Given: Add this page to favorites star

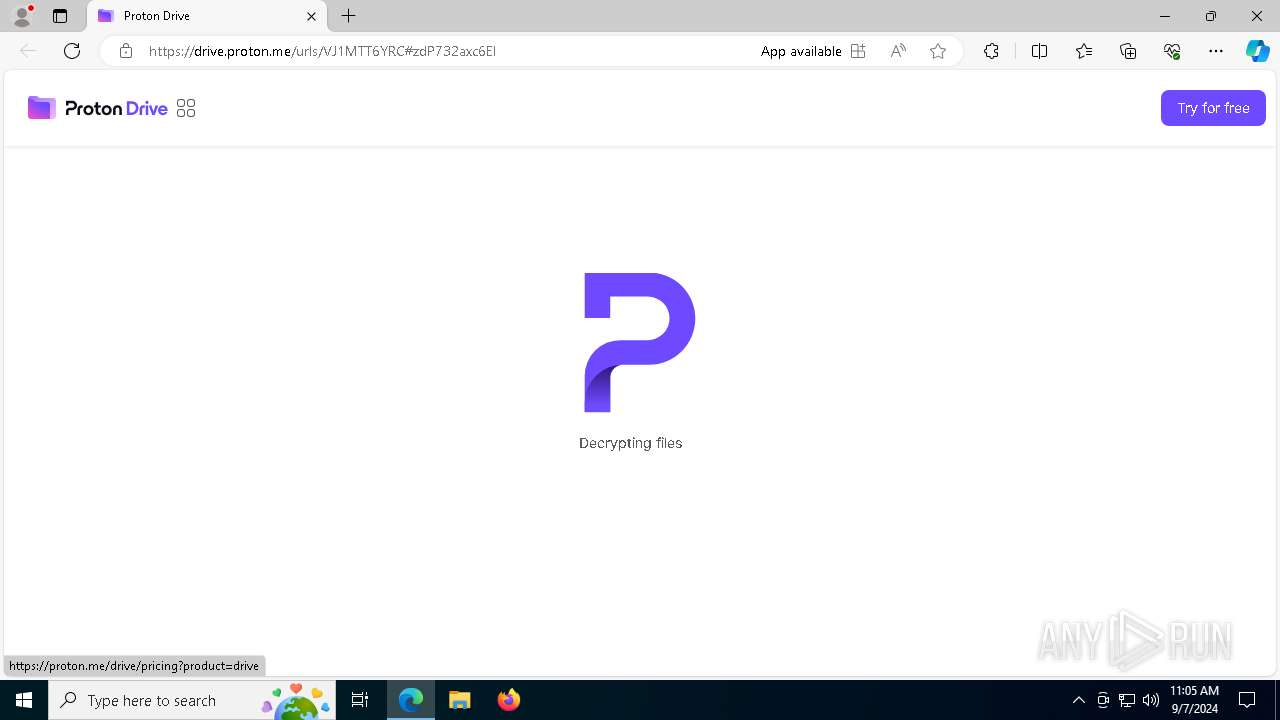Looking at the screenshot, I should 938,51.
